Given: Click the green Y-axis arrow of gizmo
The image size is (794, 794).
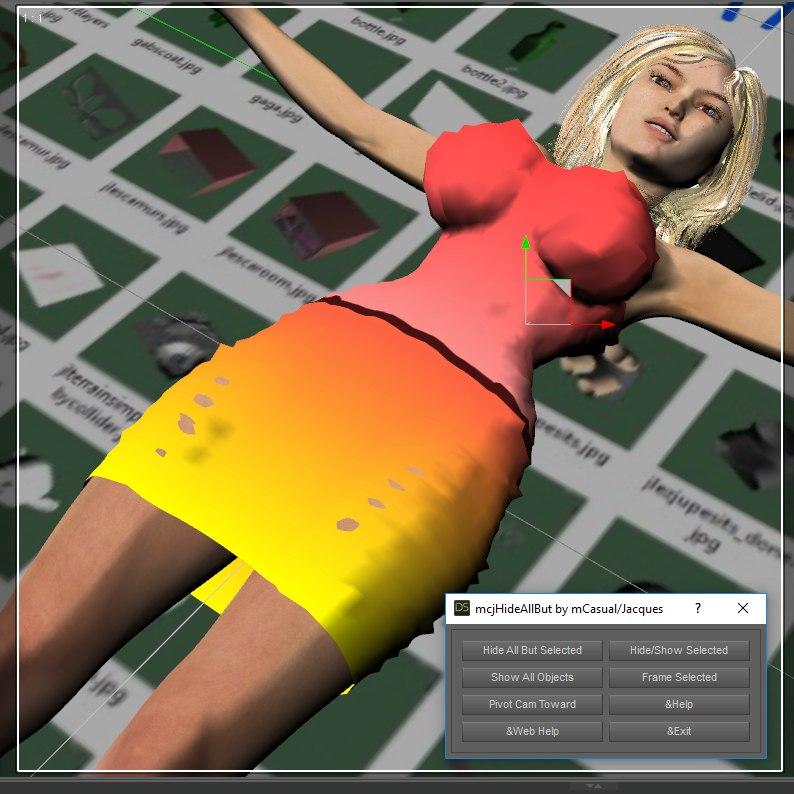Looking at the screenshot, I should point(526,243).
